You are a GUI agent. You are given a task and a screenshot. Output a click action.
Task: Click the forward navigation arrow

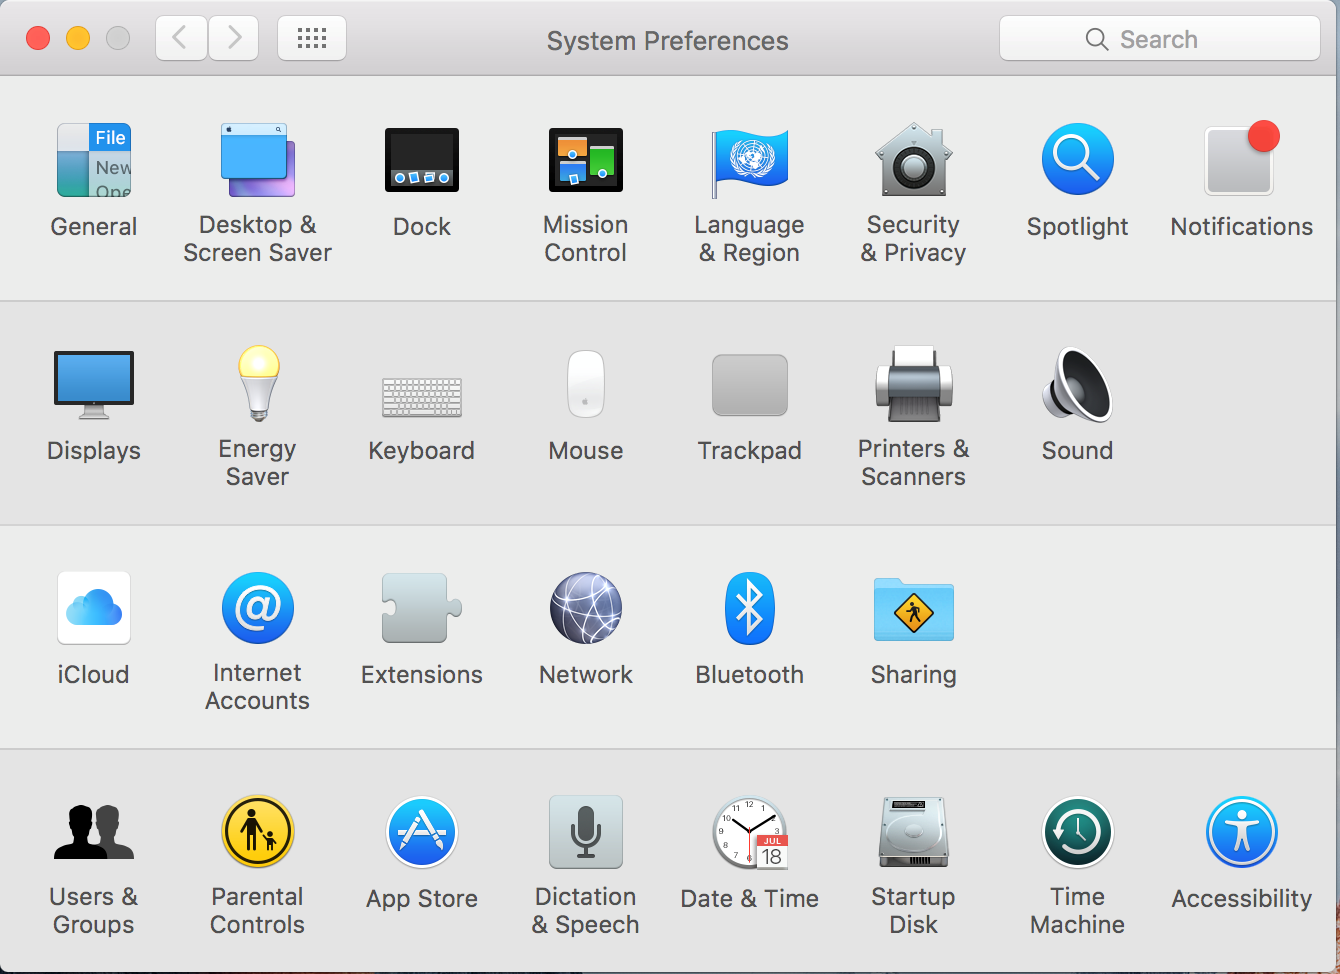234,39
